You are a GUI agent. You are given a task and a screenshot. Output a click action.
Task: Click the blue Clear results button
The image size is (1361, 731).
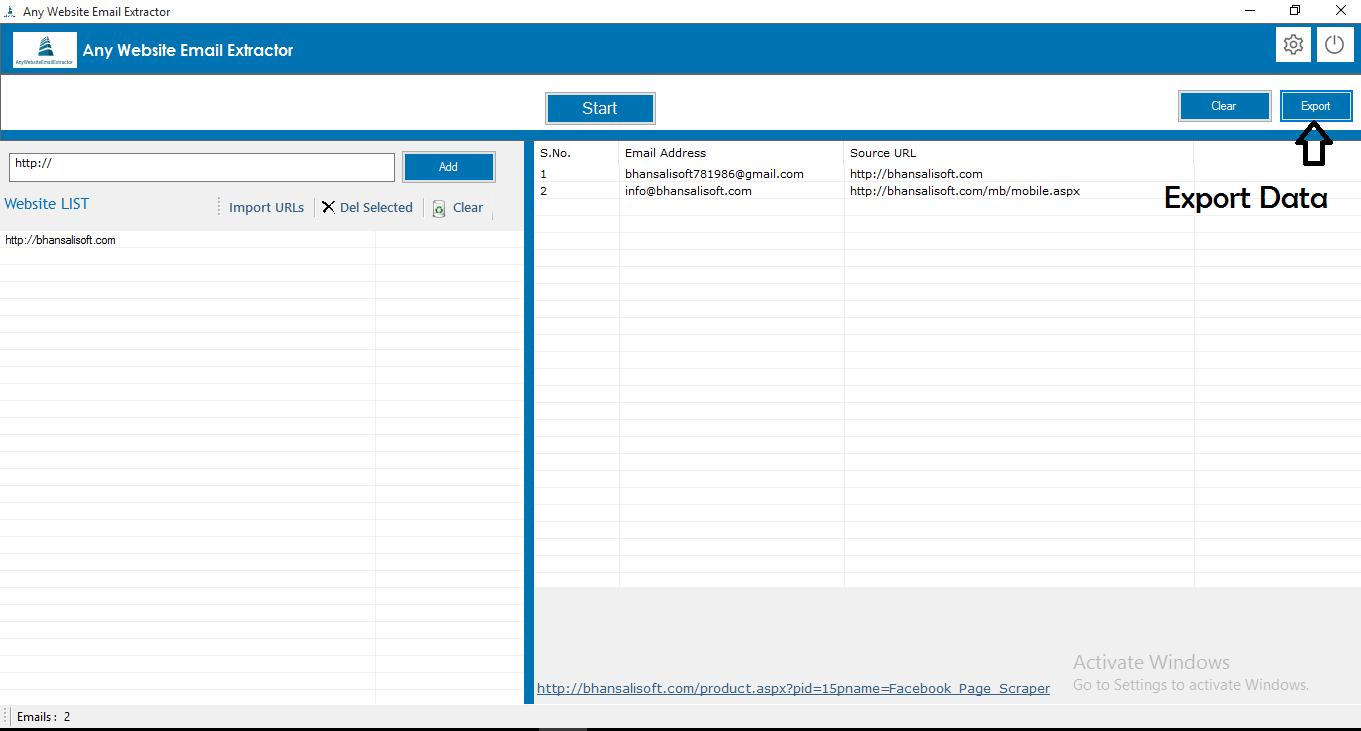pyautogui.click(x=1224, y=106)
